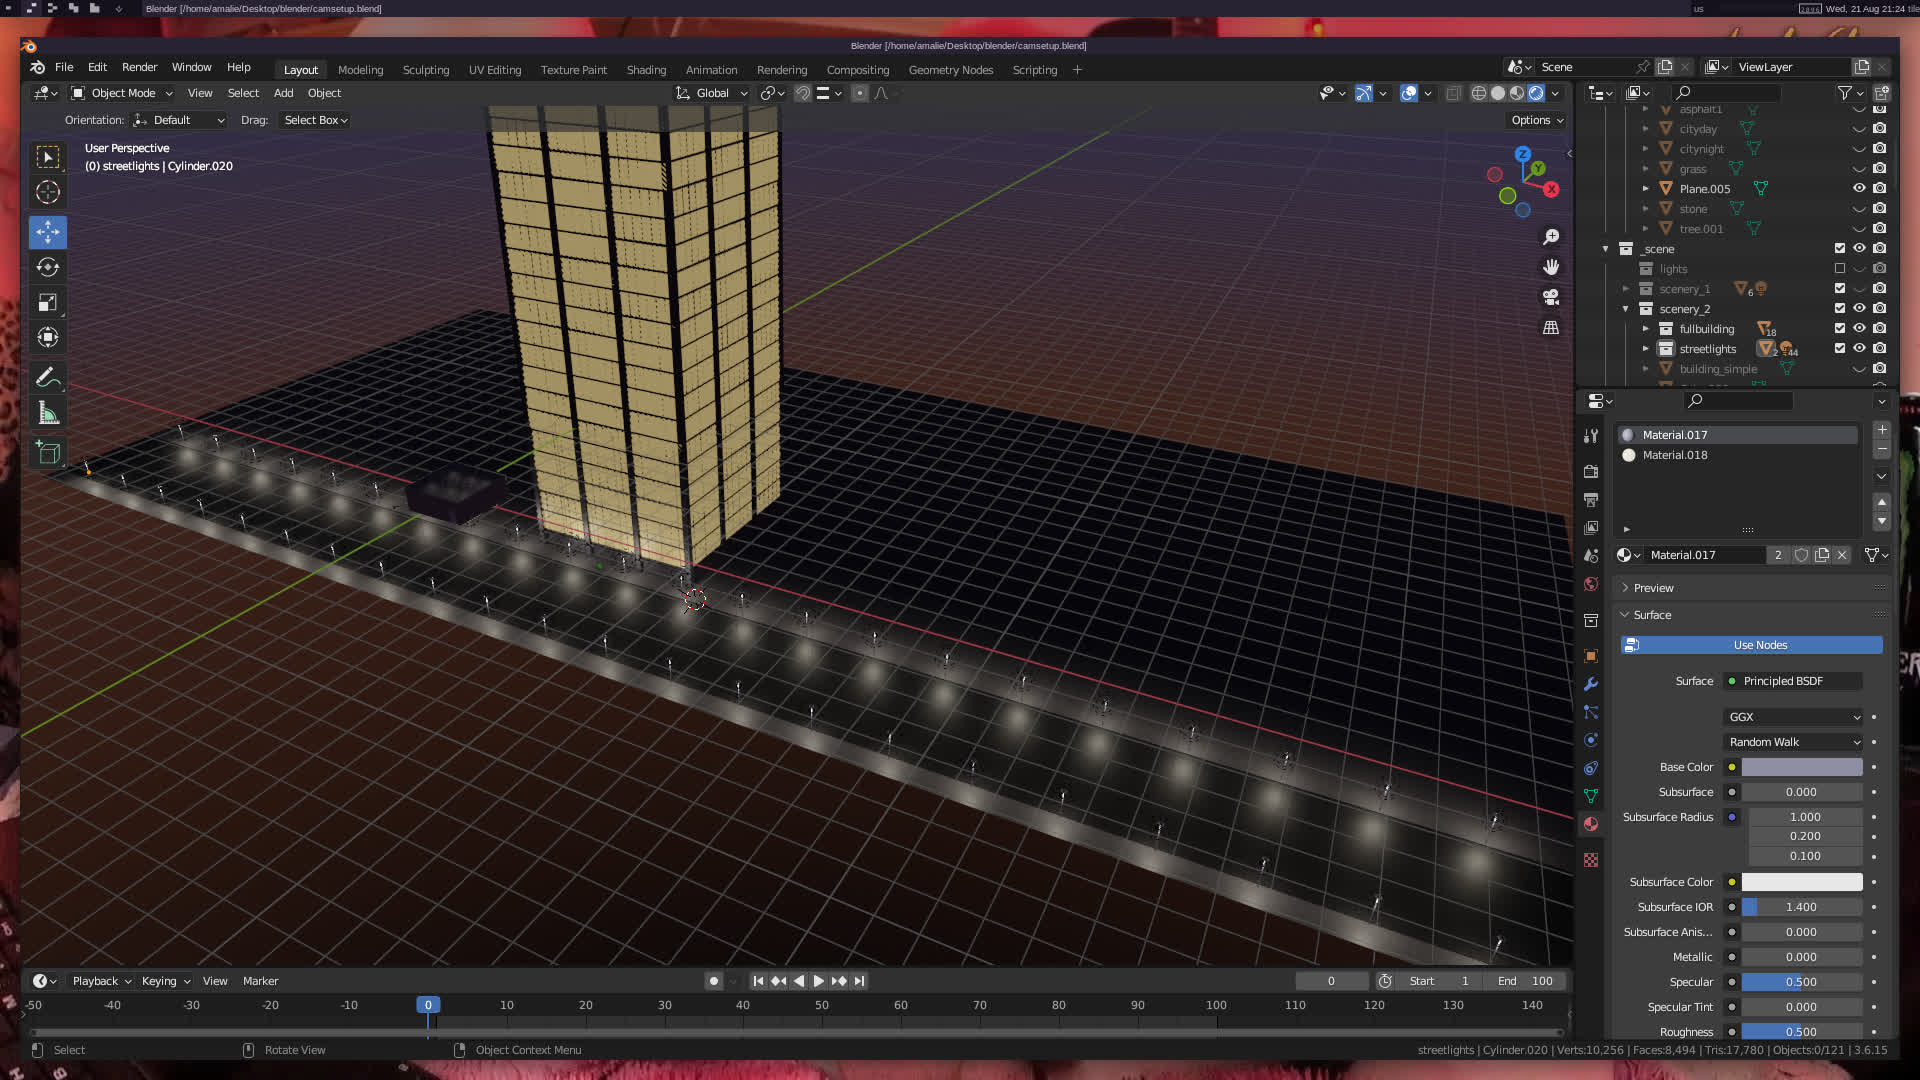This screenshot has width=1920, height=1080.
Task: Choose the Annotate pencil tool
Action: [47, 378]
